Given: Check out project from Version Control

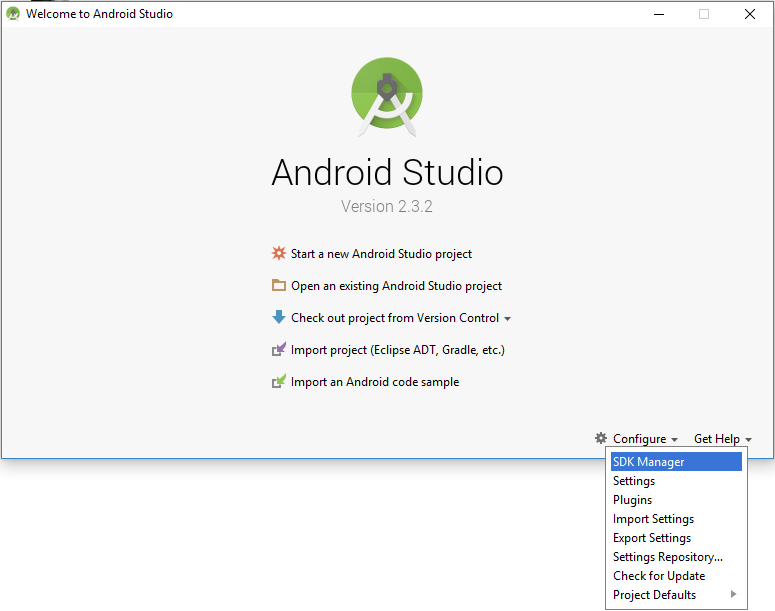Looking at the screenshot, I should tap(395, 318).
